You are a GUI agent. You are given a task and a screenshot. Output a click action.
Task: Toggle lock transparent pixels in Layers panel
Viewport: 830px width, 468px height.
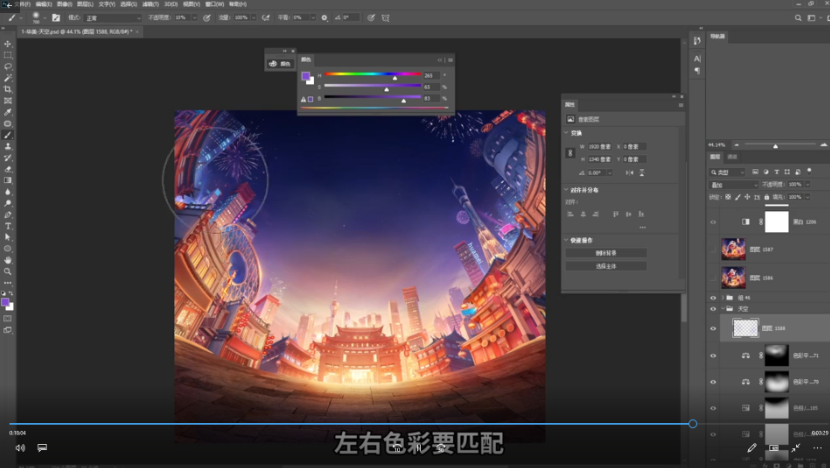[x=728, y=197]
